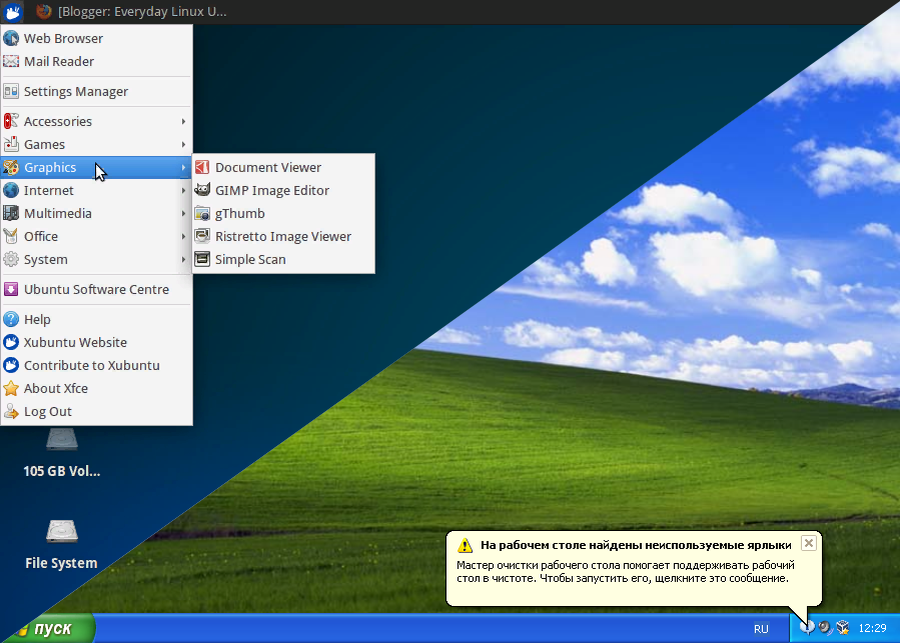900x643 pixels.
Task: Click the Games icon
Action: pyautogui.click(x=11, y=144)
